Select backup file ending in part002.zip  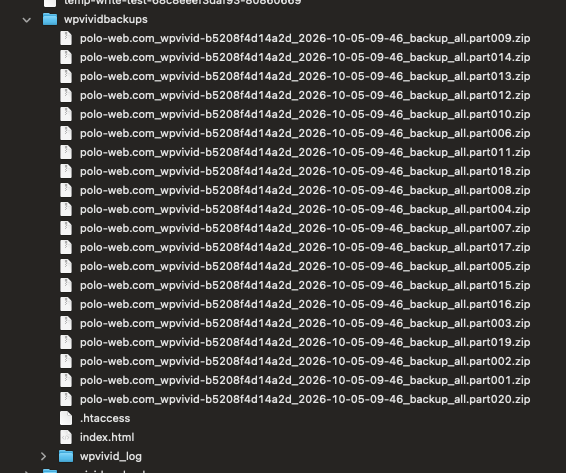point(305,361)
